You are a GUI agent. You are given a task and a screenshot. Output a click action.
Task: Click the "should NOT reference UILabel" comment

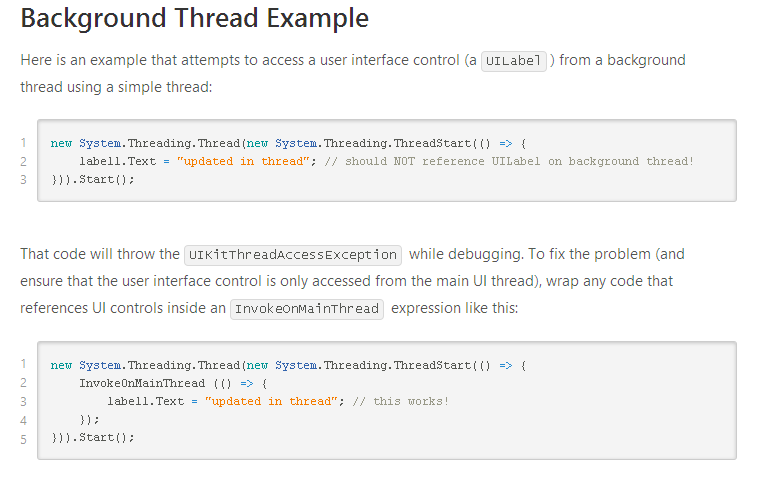519,161
